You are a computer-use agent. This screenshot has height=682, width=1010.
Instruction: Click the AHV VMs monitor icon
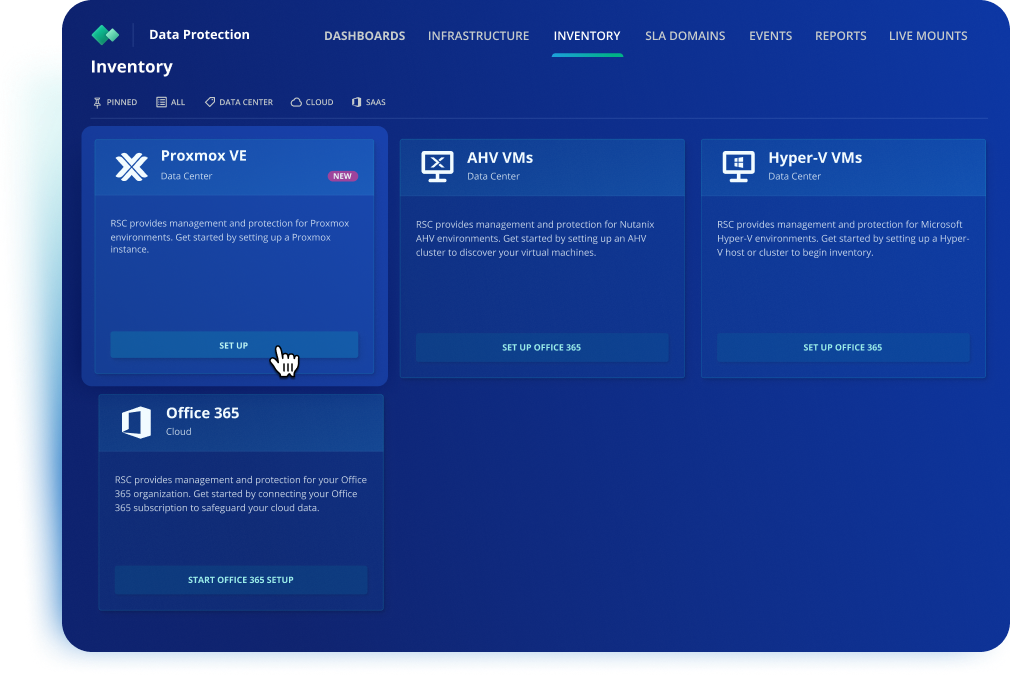pyautogui.click(x=435, y=166)
